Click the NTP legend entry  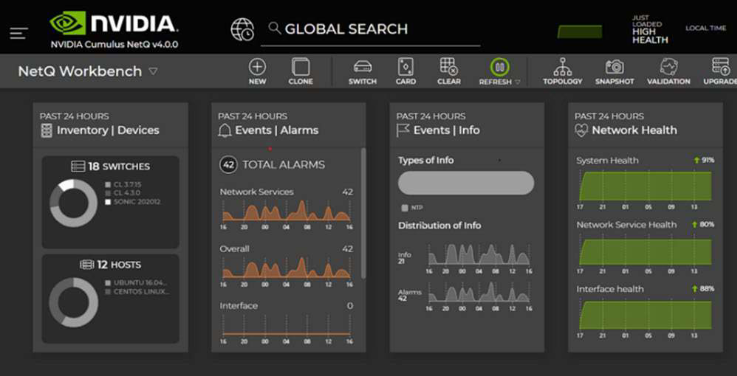coord(412,208)
